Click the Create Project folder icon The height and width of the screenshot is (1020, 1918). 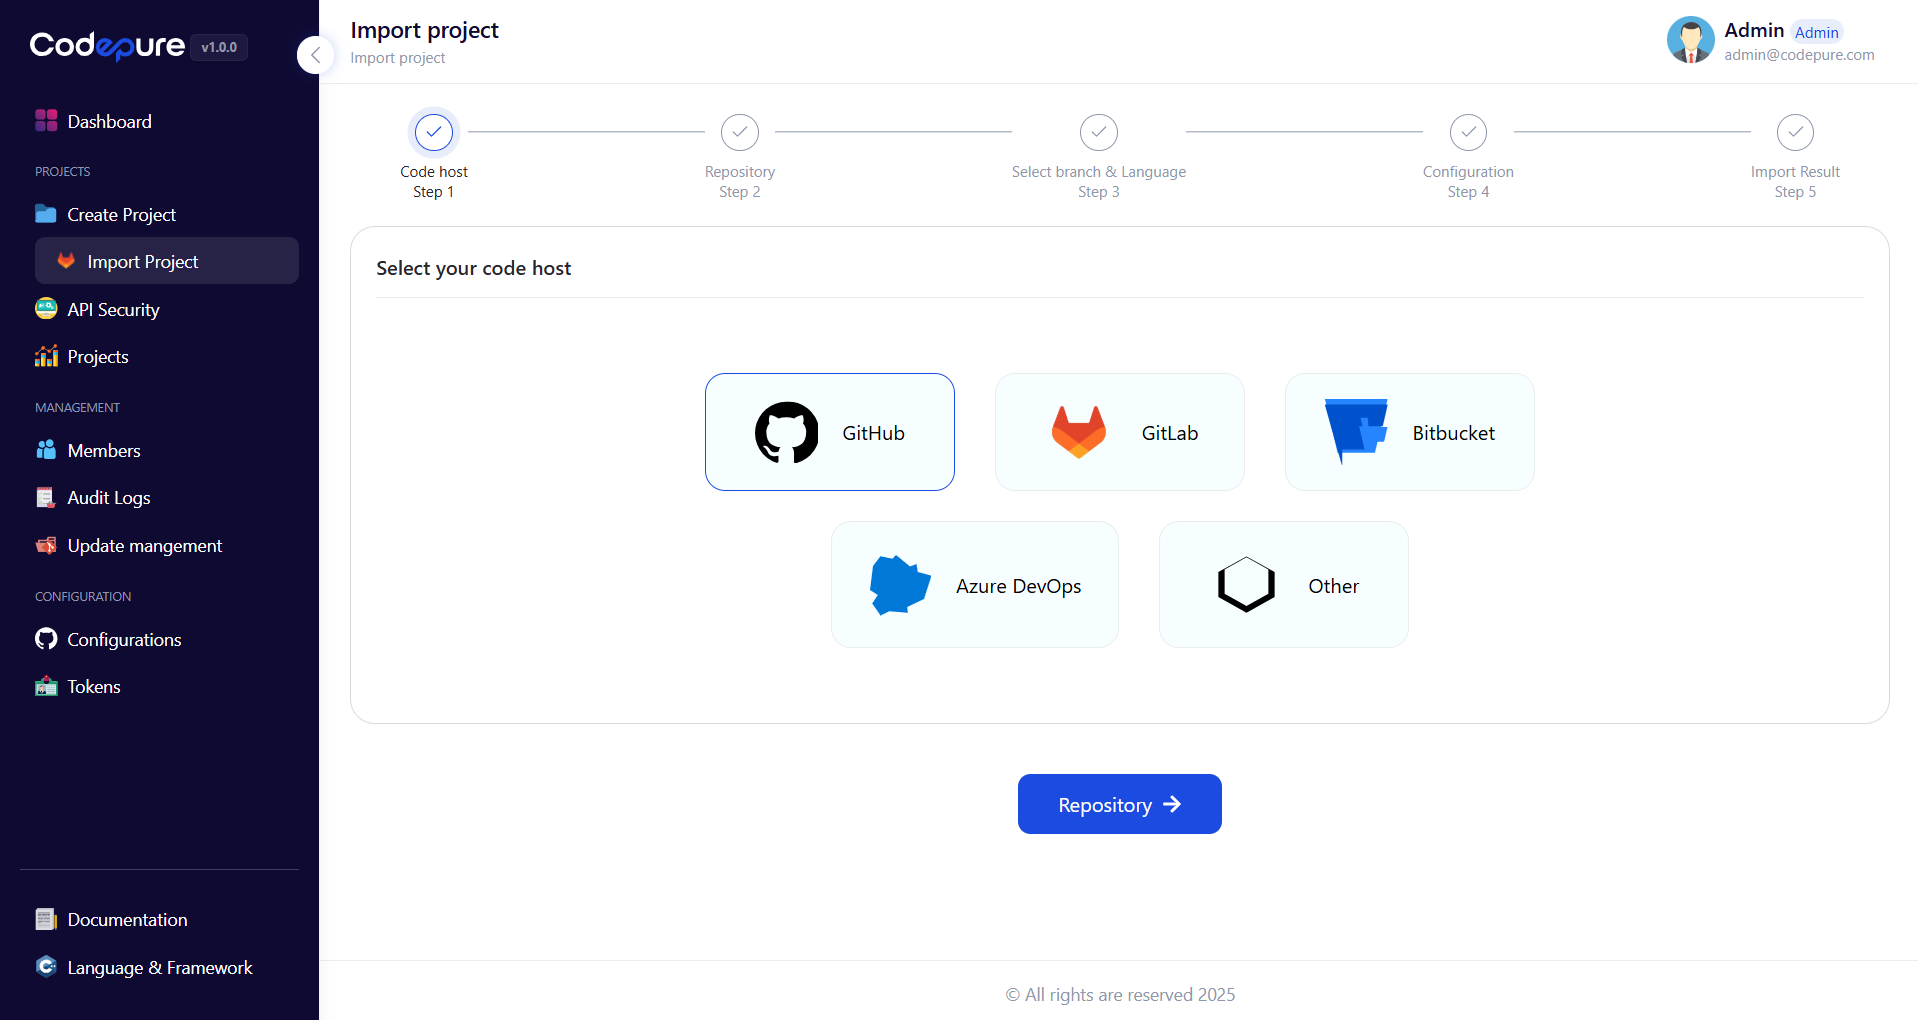pos(46,214)
